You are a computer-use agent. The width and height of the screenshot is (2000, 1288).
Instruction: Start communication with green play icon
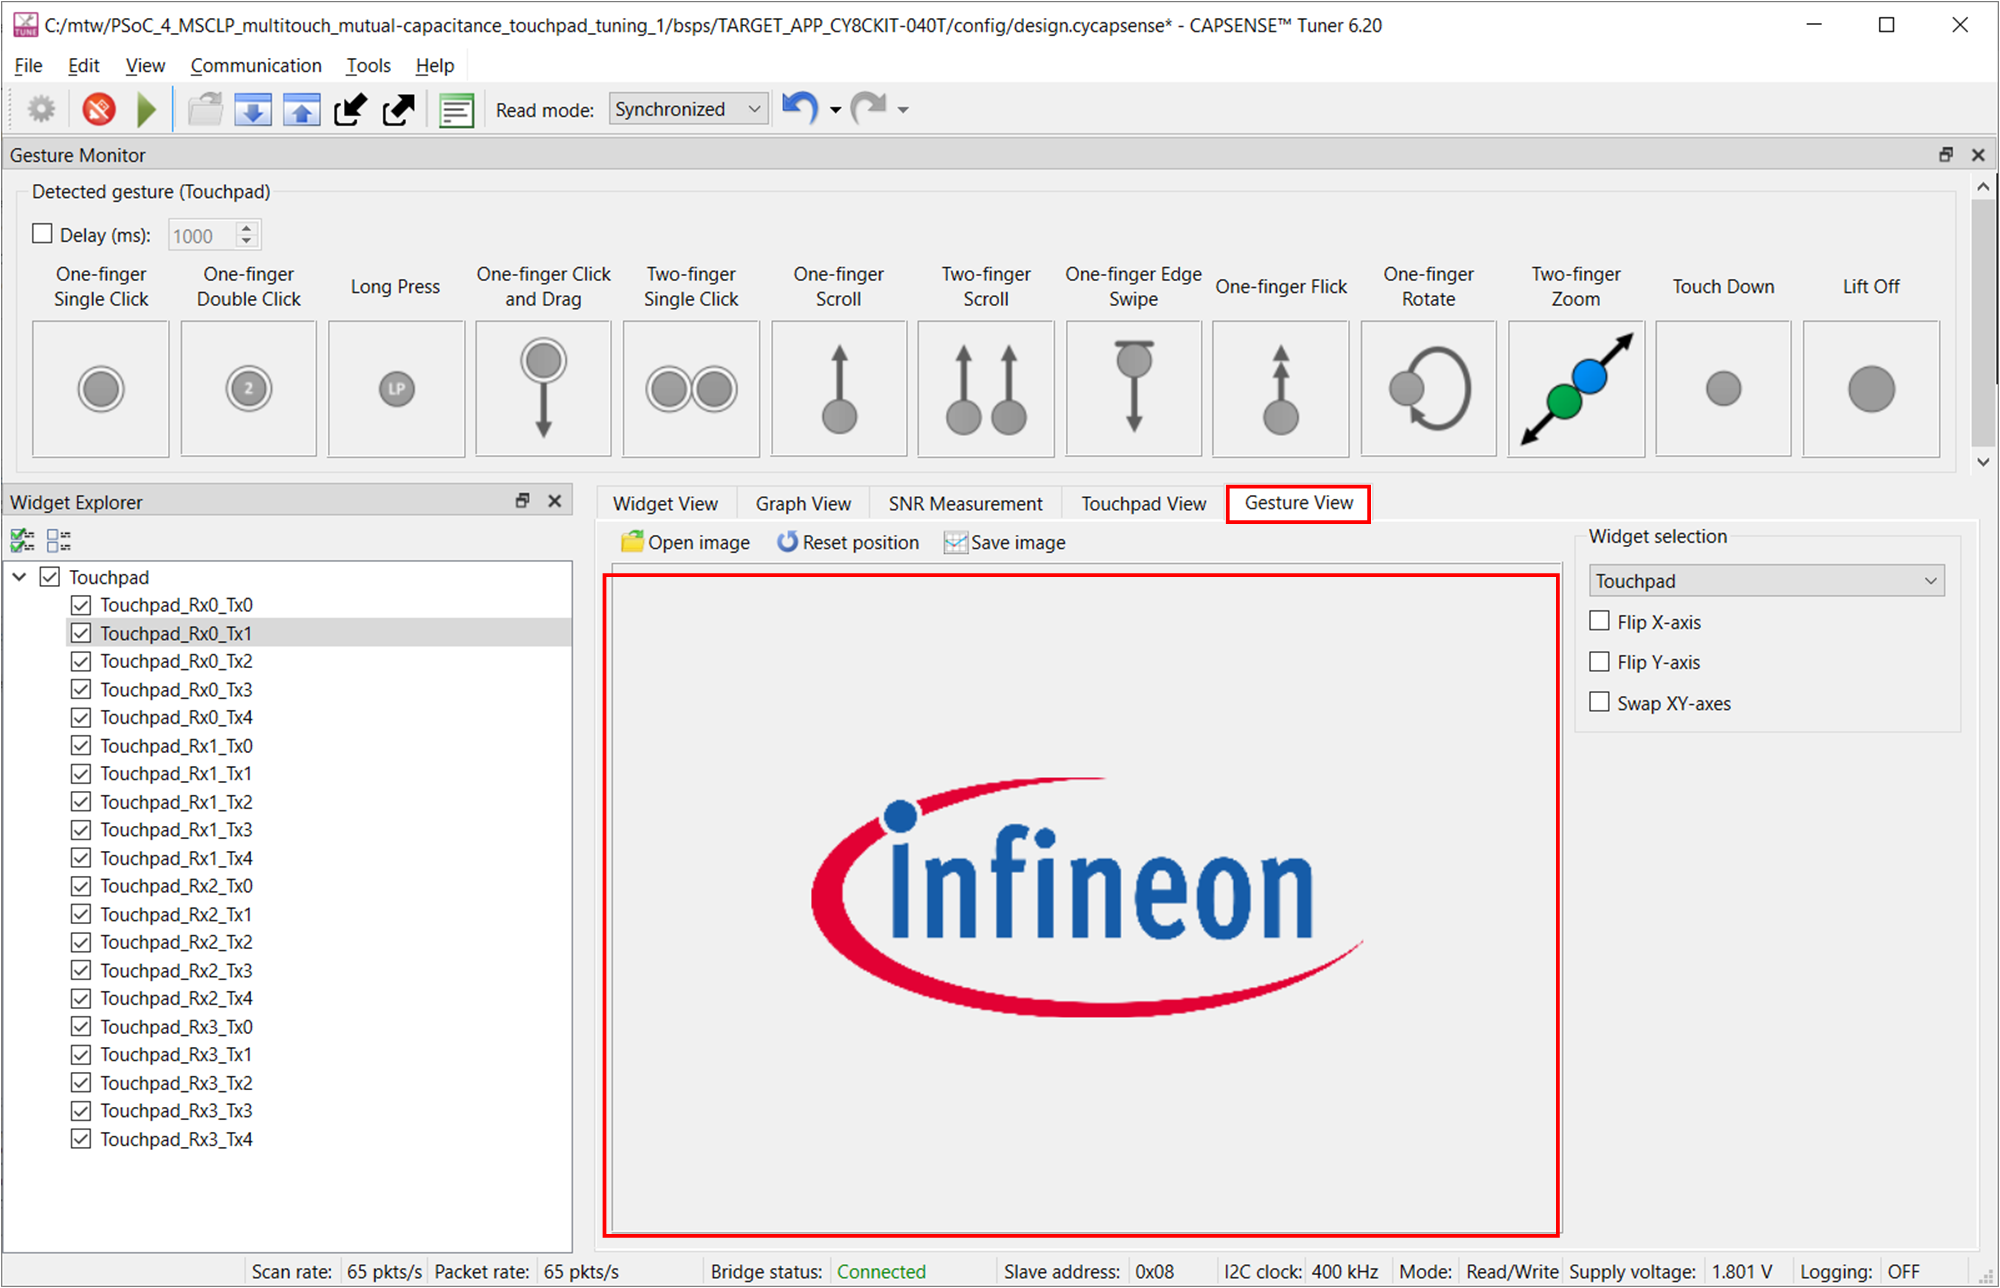point(147,109)
